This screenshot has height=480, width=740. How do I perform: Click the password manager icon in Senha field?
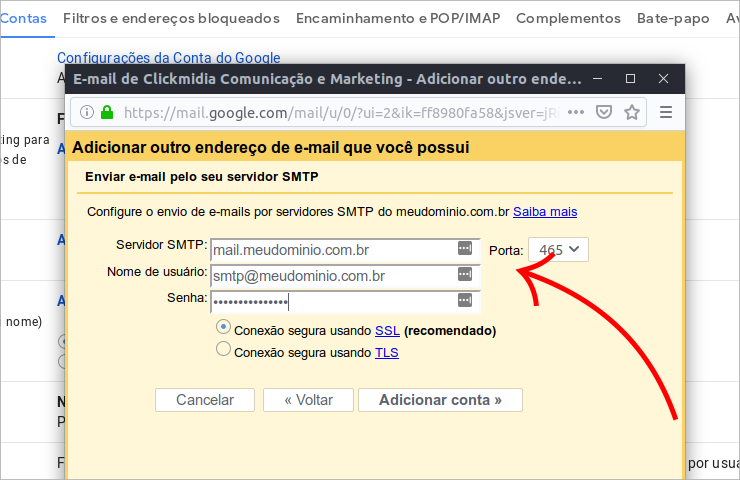pyautogui.click(x=465, y=300)
